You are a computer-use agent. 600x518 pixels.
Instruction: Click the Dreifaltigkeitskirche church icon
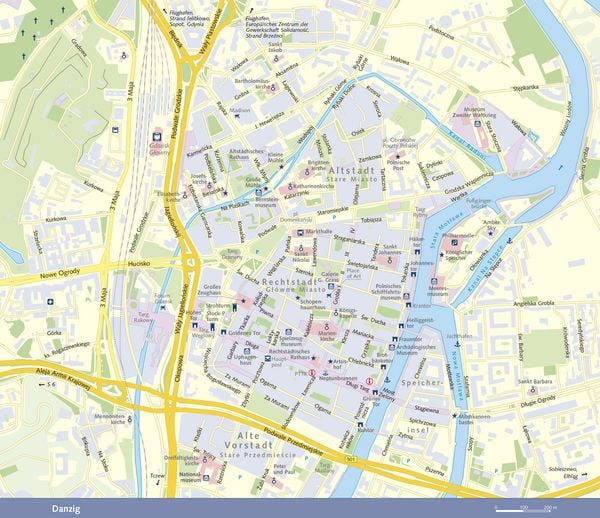[x=204, y=461]
